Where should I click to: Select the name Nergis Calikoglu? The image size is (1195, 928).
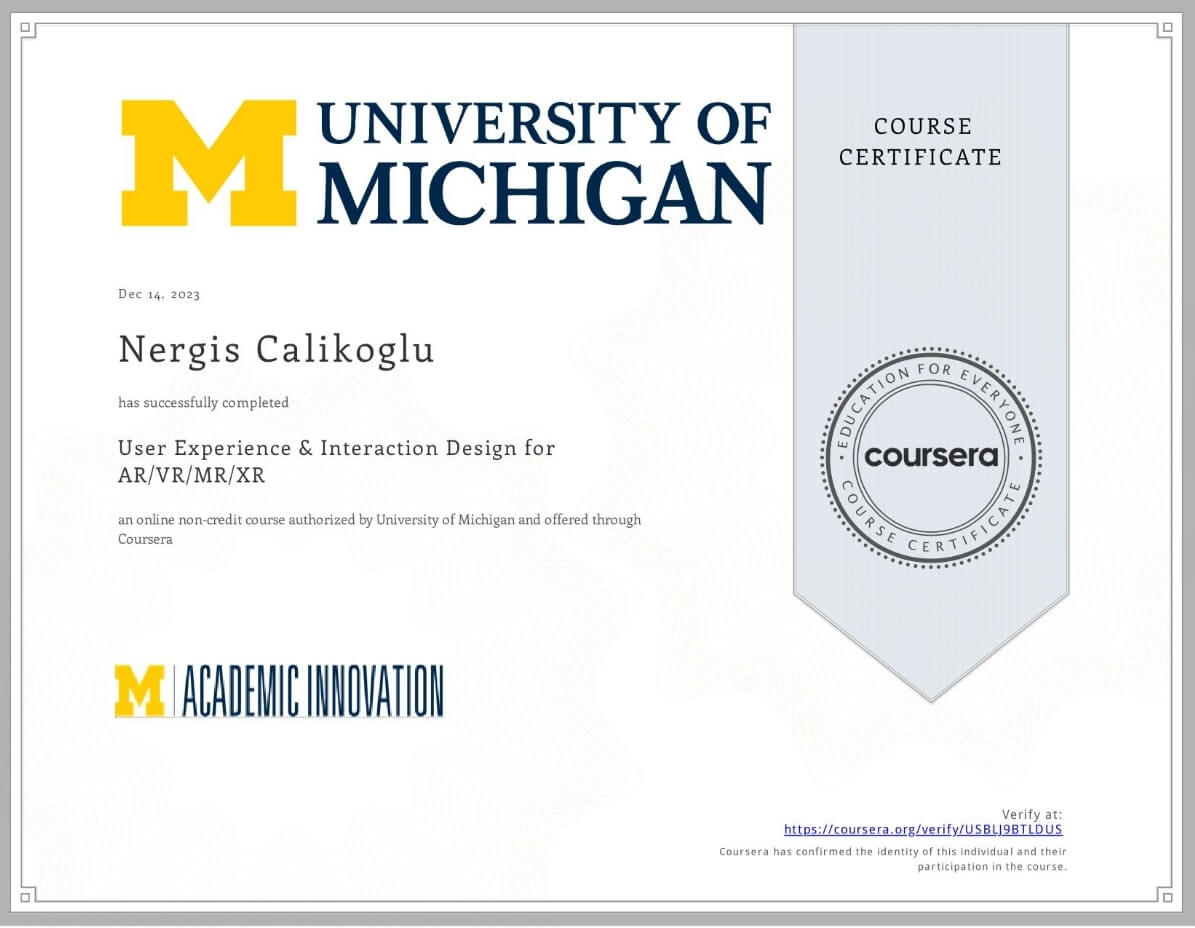click(x=276, y=350)
